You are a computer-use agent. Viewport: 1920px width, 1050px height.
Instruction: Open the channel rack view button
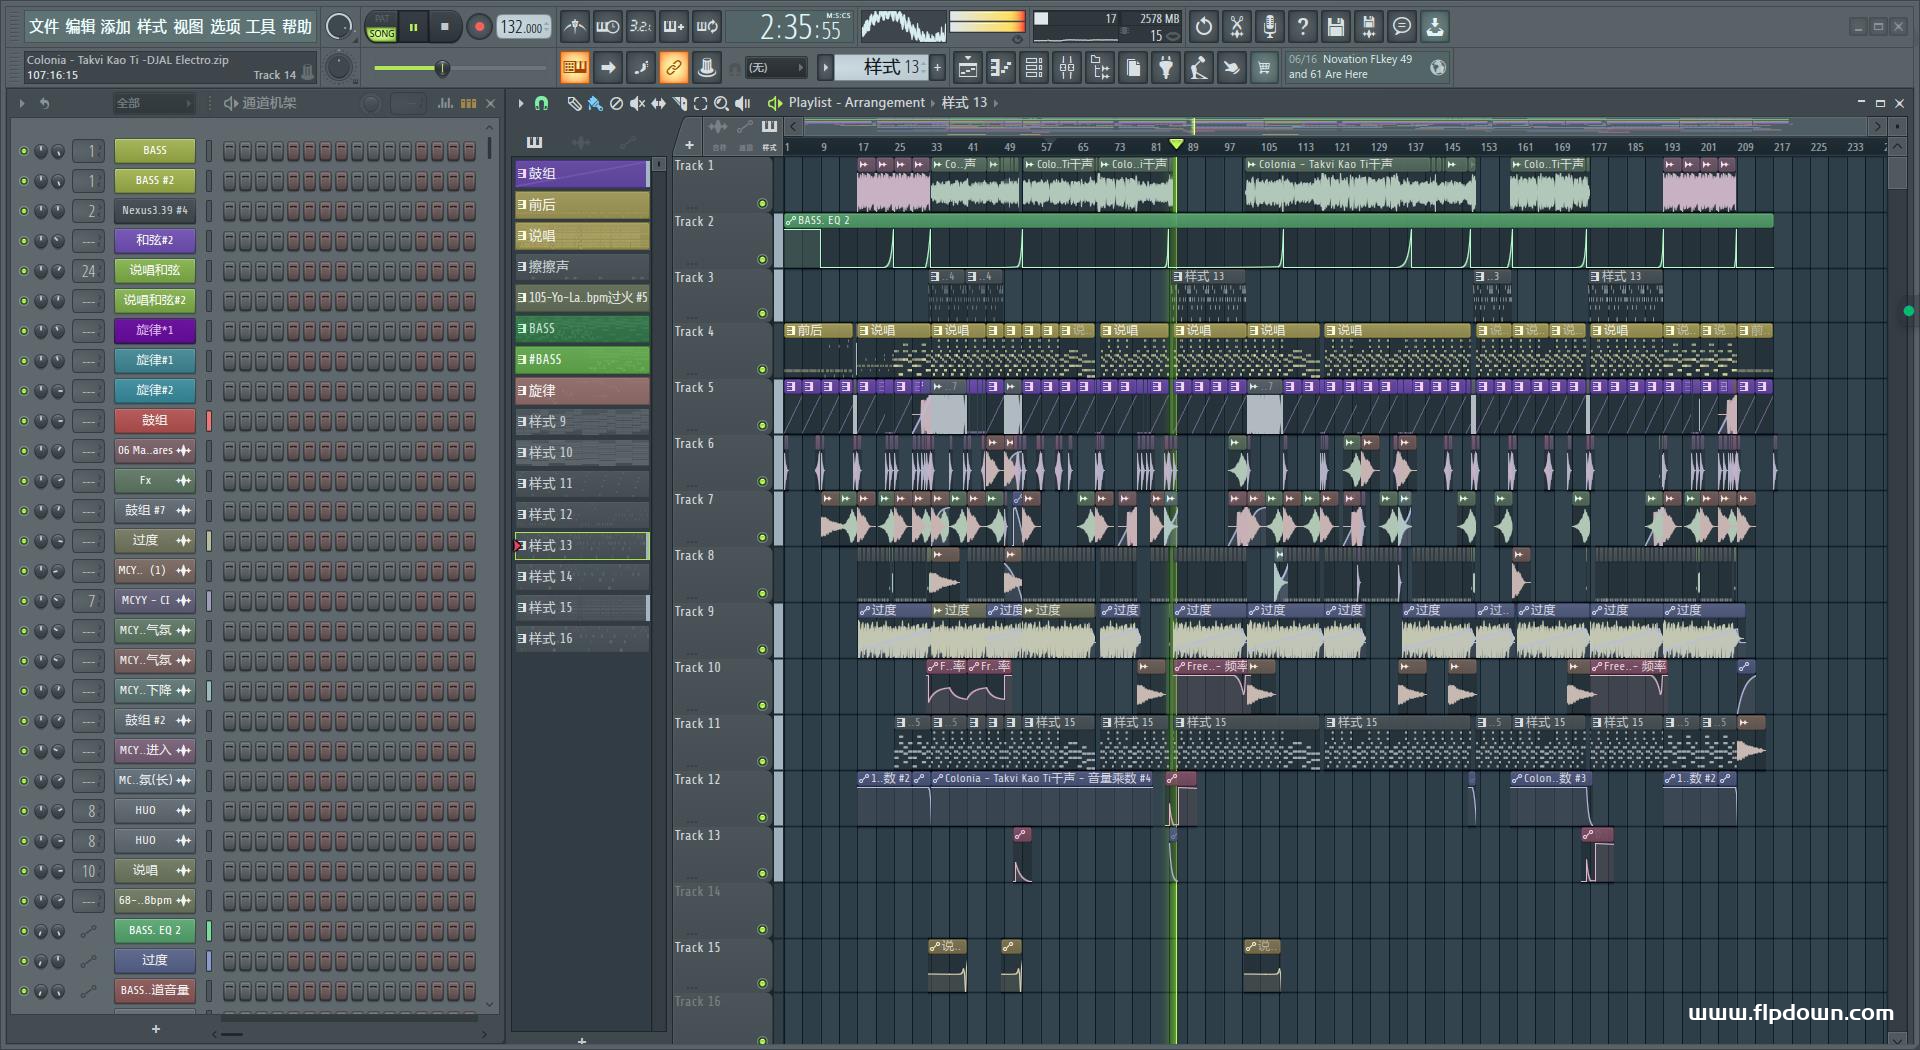point(1034,68)
